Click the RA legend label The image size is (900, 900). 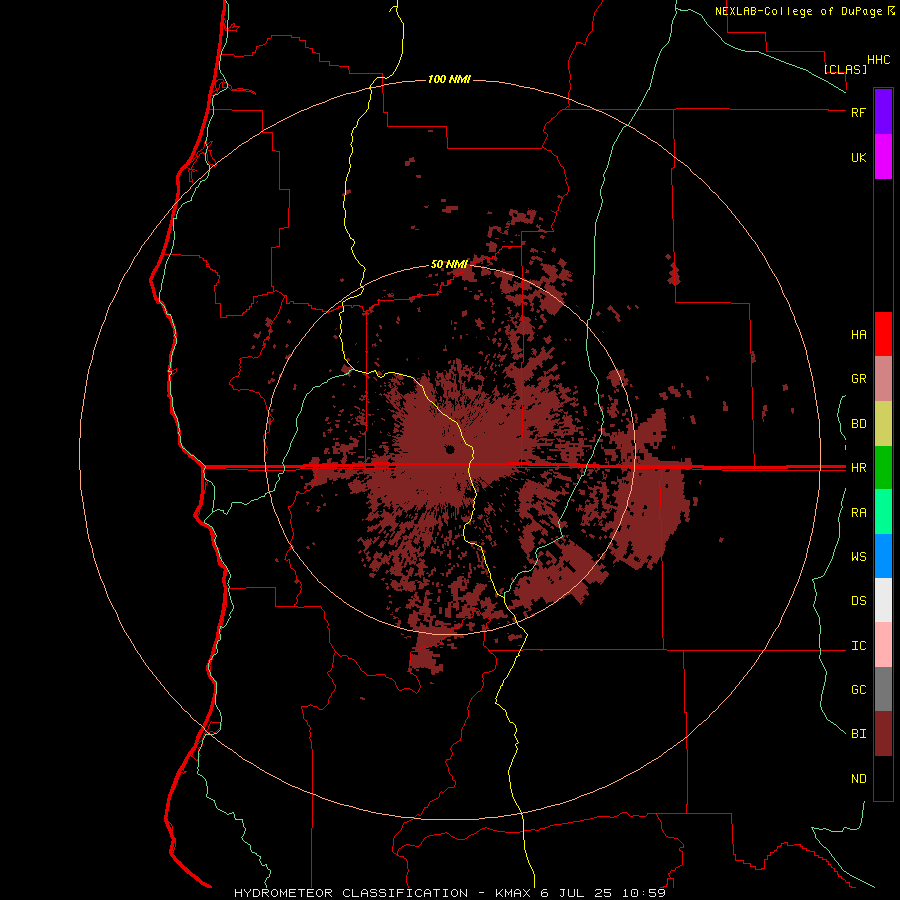pos(858,513)
